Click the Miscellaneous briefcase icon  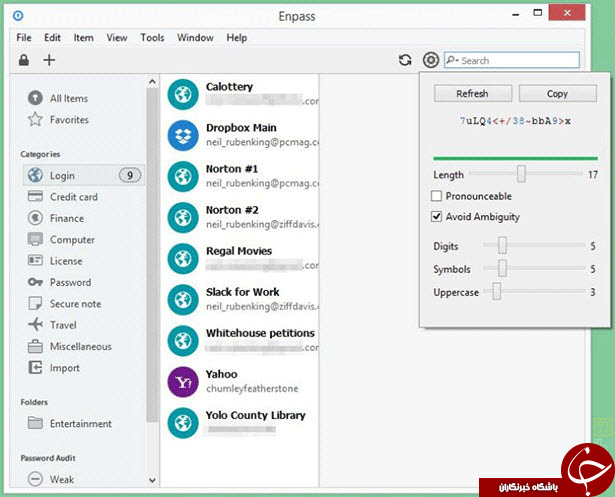coord(35,346)
